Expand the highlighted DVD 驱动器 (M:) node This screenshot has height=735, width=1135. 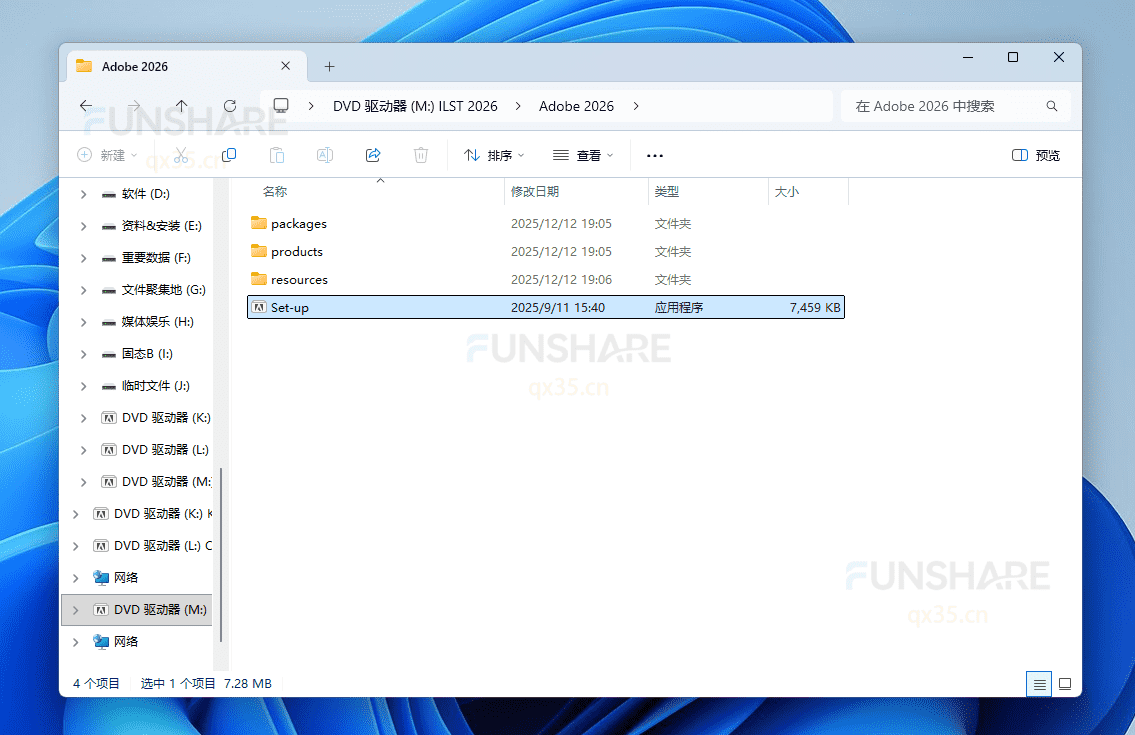(x=75, y=610)
